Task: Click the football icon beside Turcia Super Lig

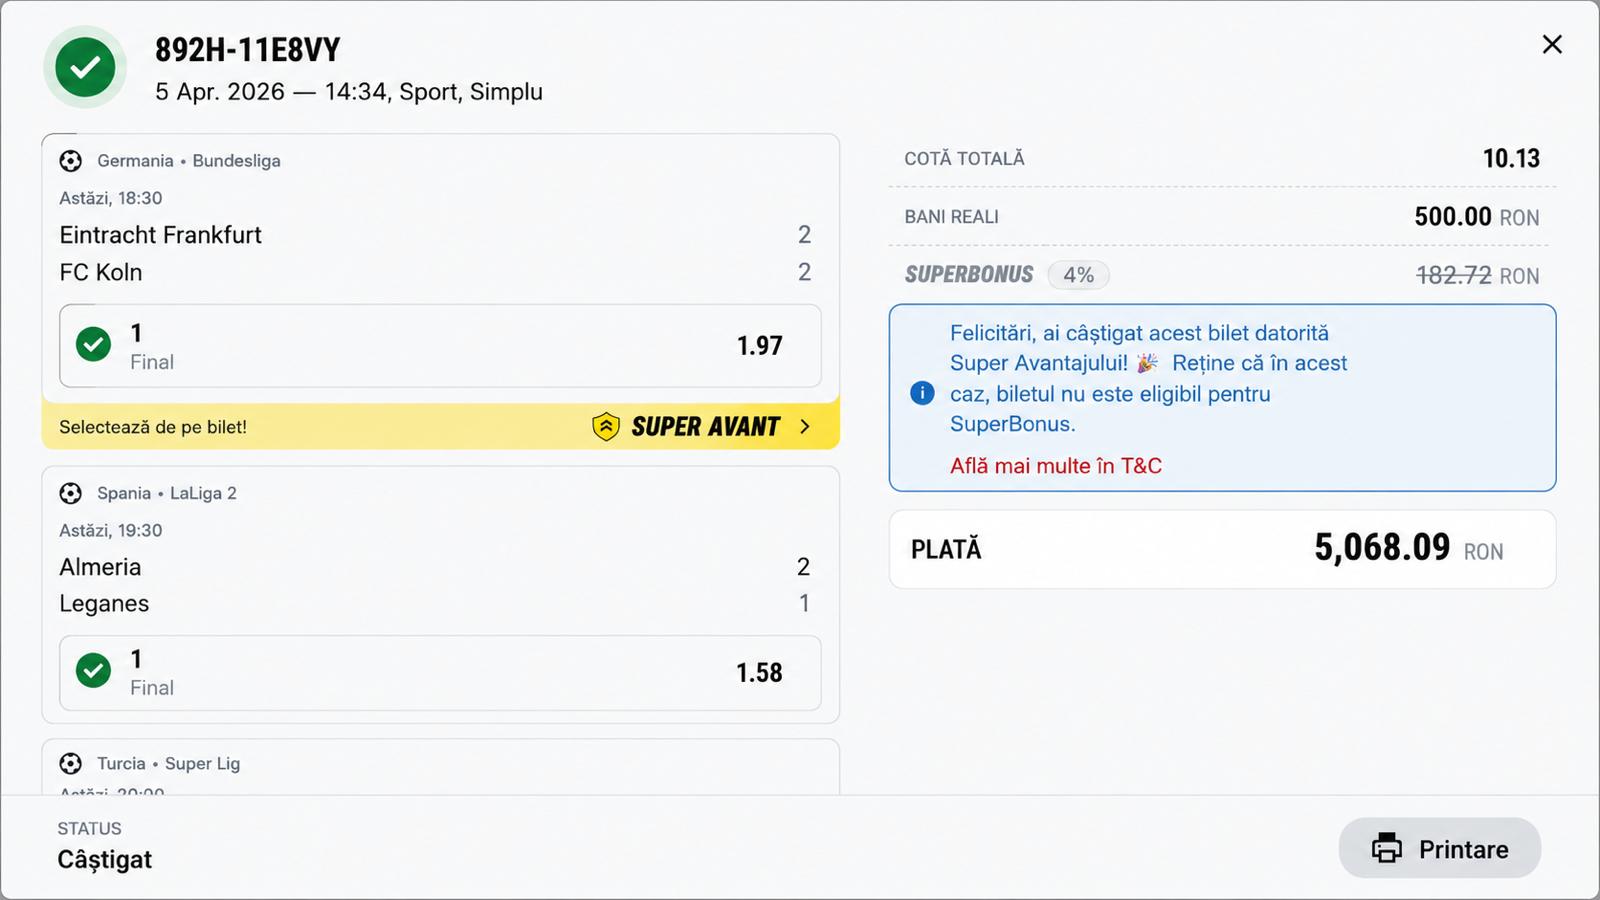Action: [x=71, y=764]
